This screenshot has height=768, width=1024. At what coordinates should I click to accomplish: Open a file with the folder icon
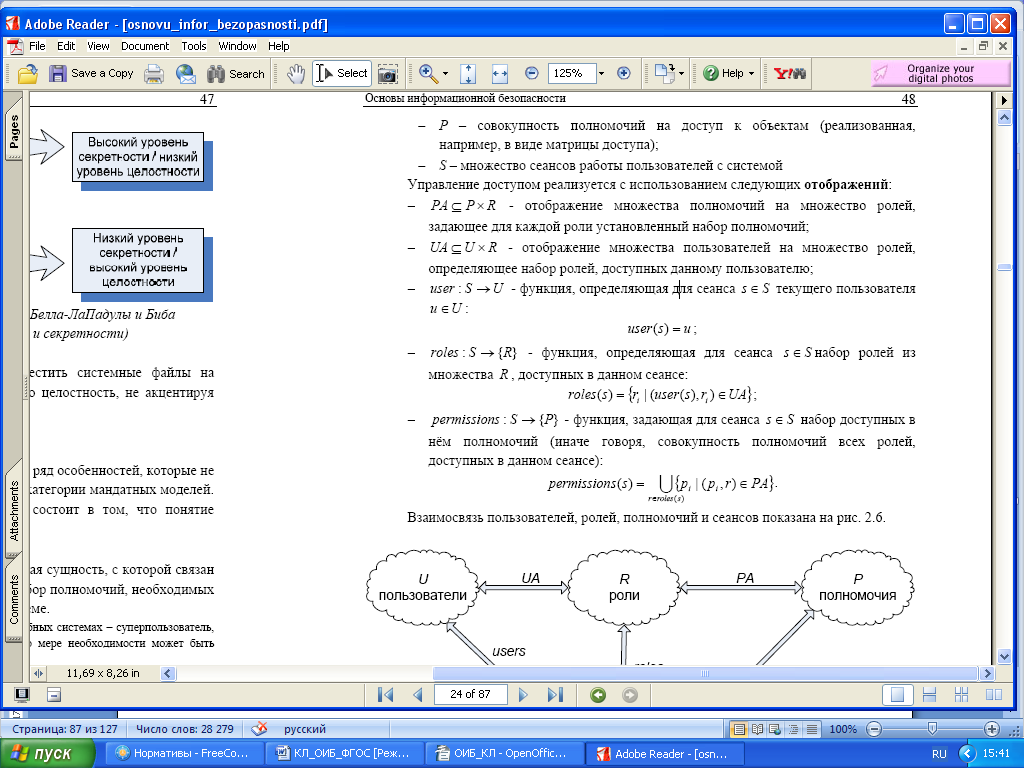click(27, 74)
